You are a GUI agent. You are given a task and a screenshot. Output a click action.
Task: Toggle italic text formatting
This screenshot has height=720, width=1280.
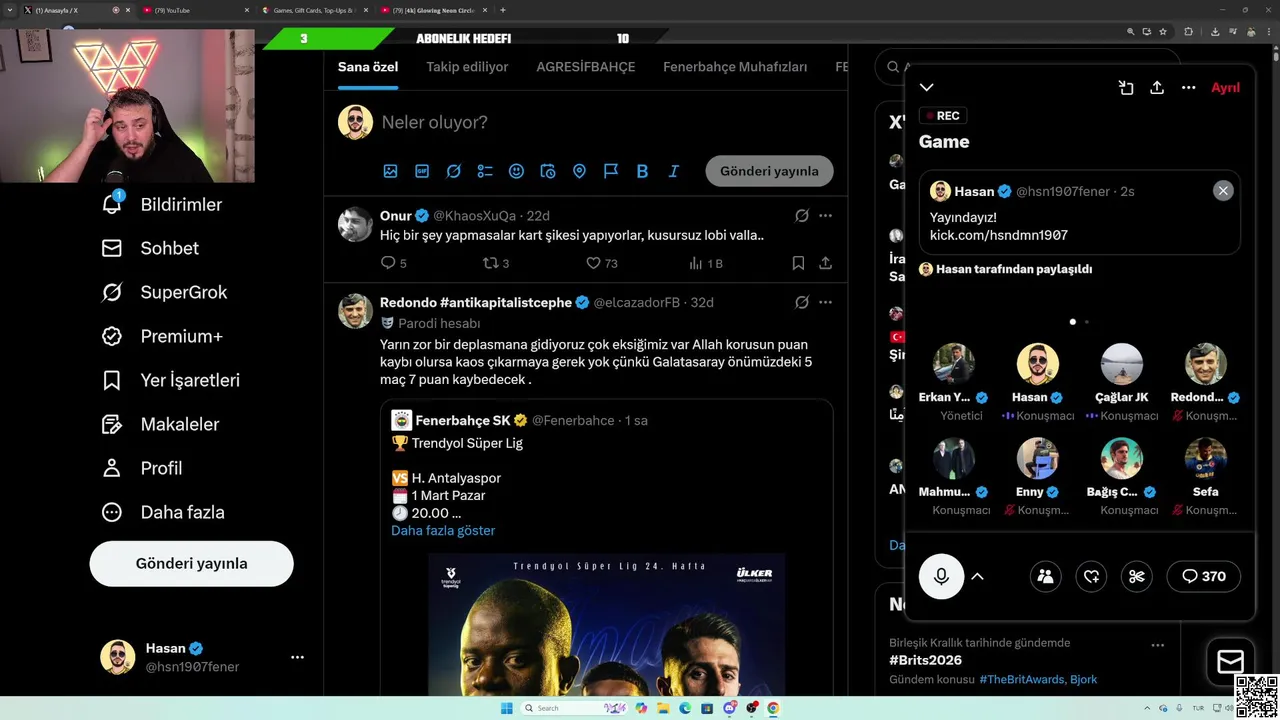pos(674,171)
